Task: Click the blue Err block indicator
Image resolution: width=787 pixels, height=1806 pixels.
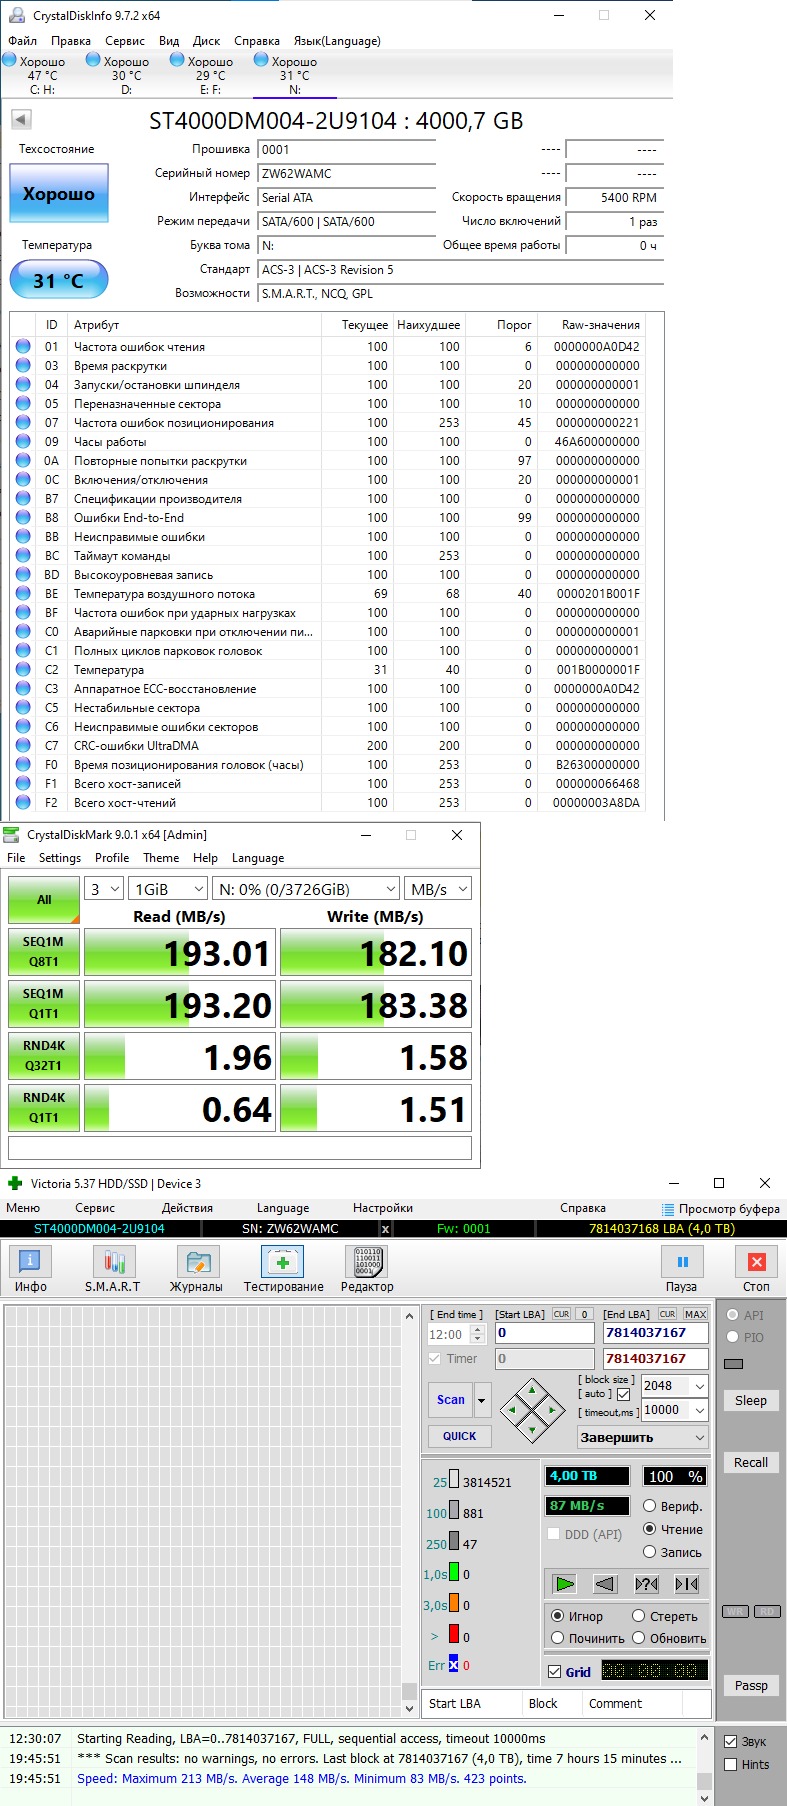Action: click(x=454, y=1665)
